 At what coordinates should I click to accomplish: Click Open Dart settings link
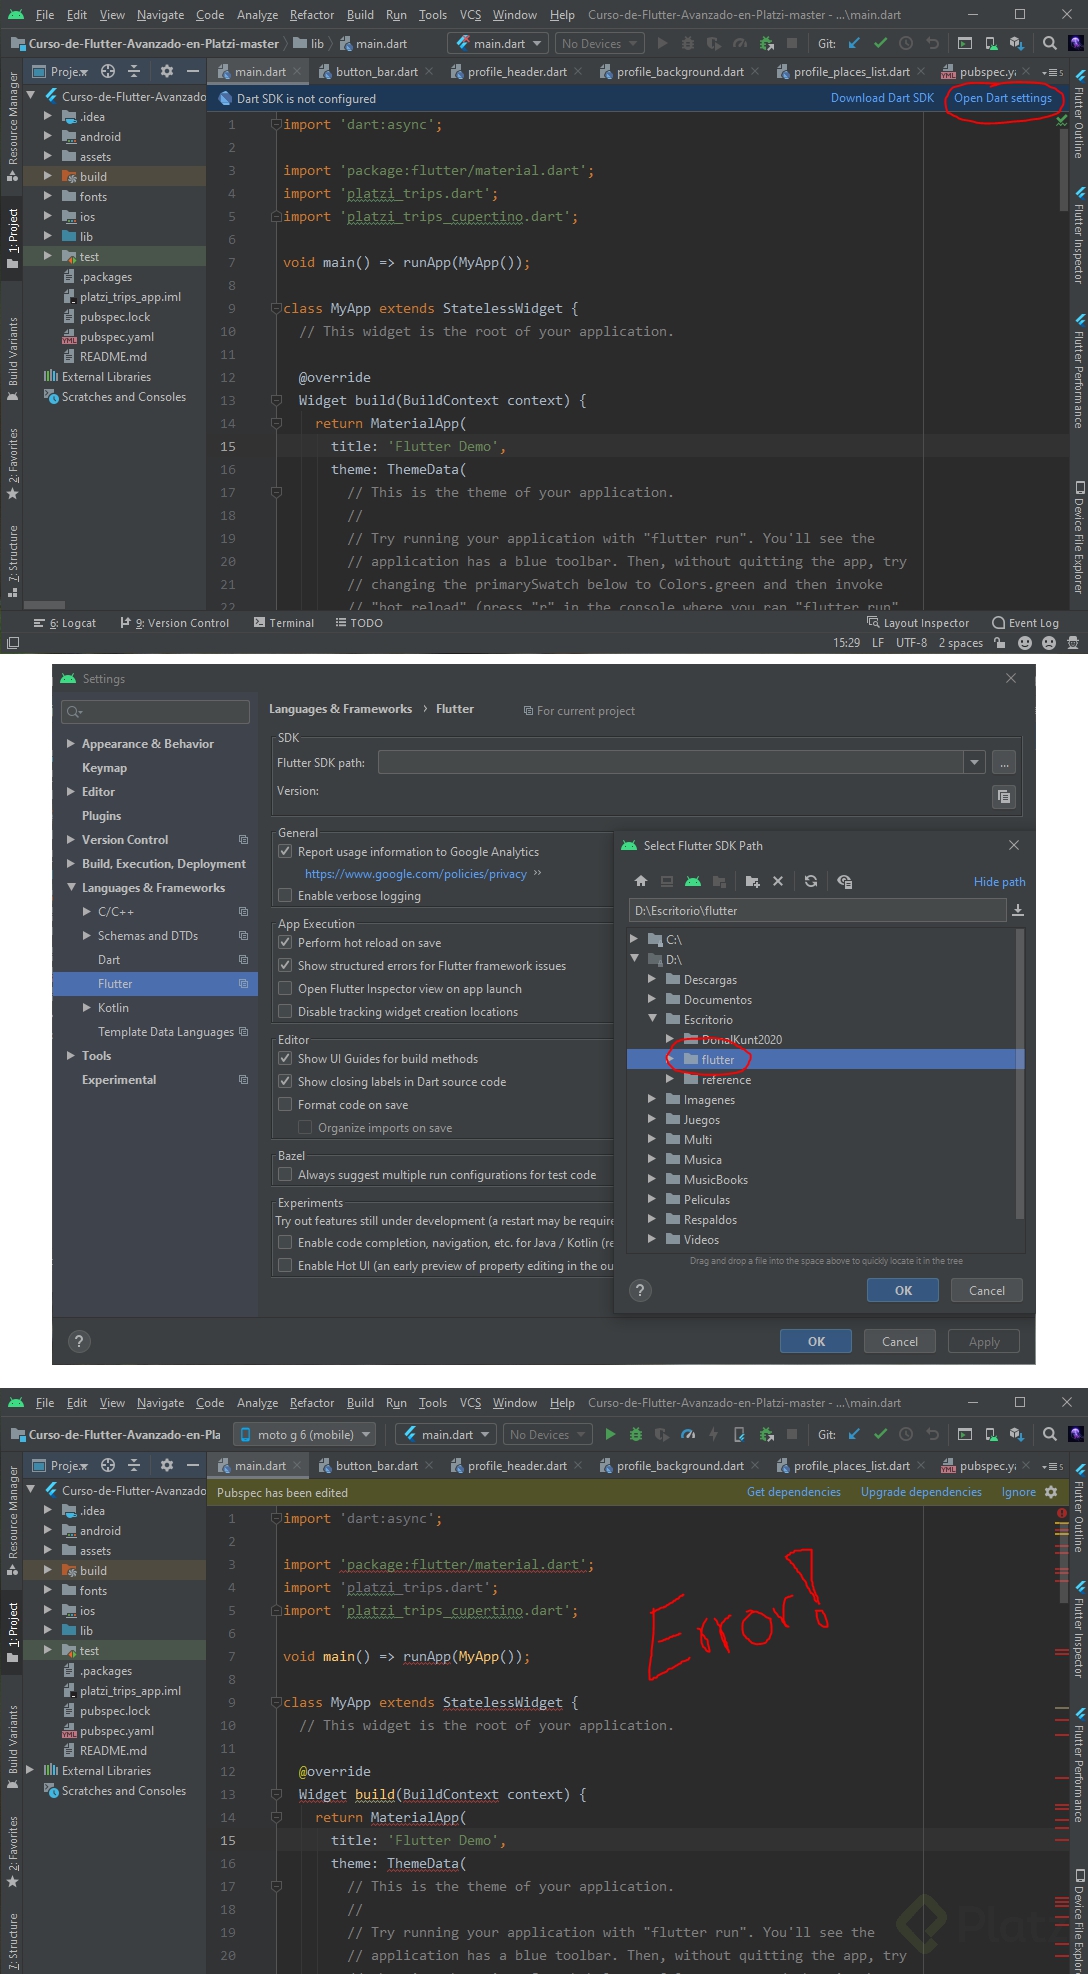coord(1002,98)
